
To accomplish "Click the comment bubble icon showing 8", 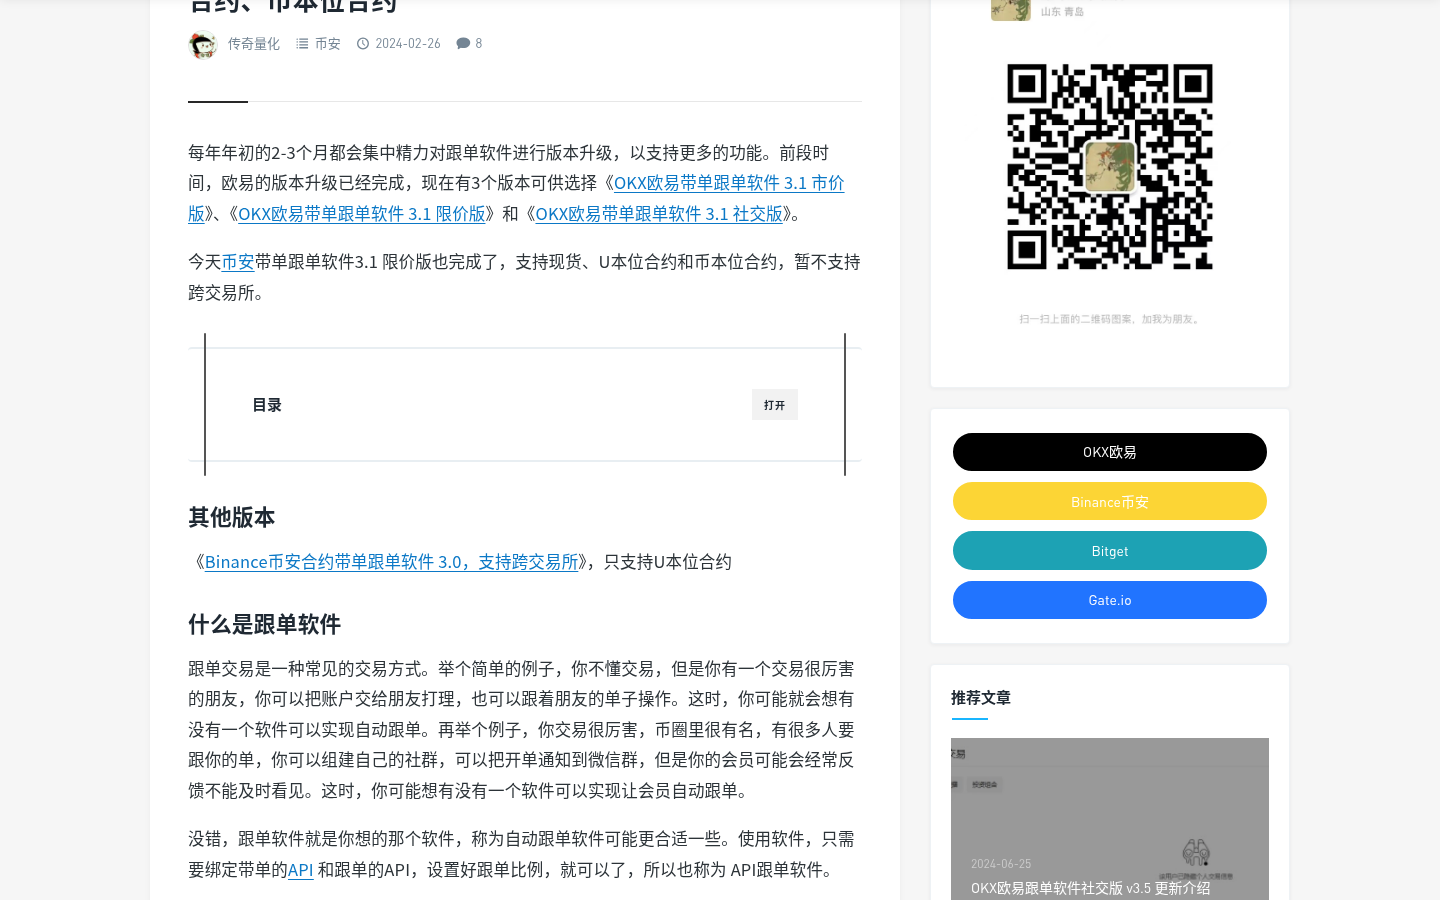I will pyautogui.click(x=463, y=43).
